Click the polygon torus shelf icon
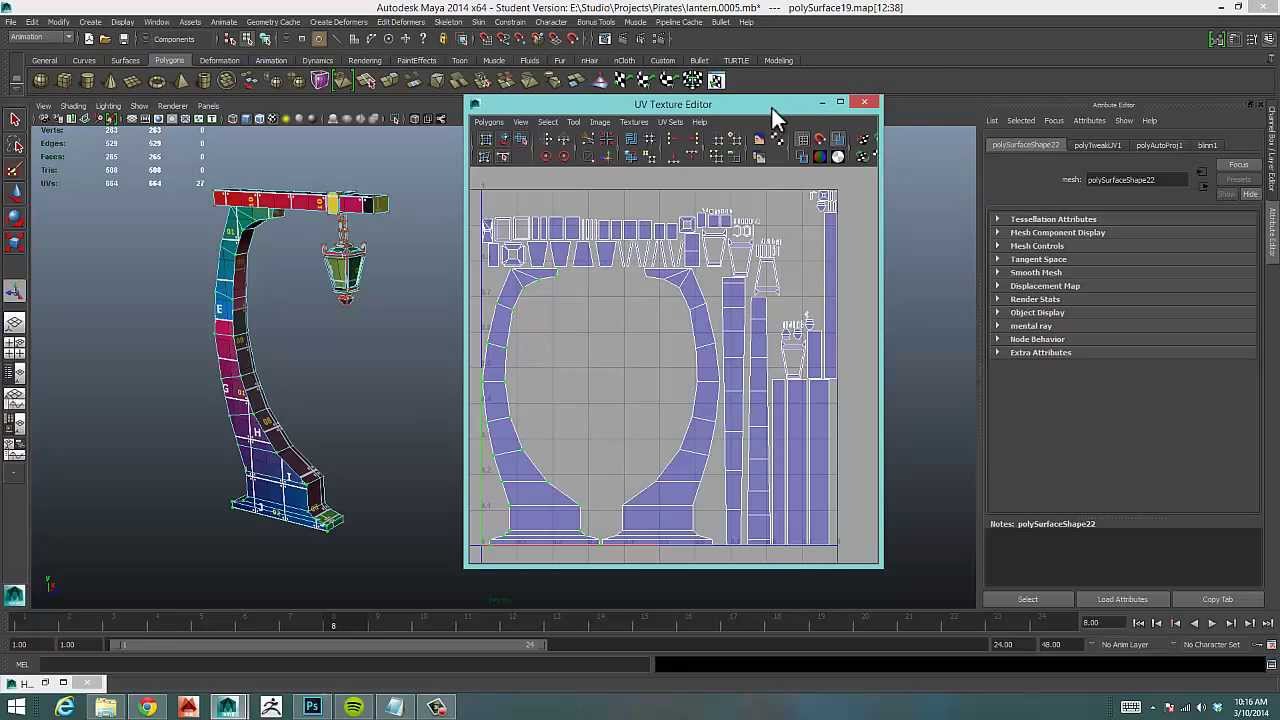Screen dimensions: 1280x720 157,81
